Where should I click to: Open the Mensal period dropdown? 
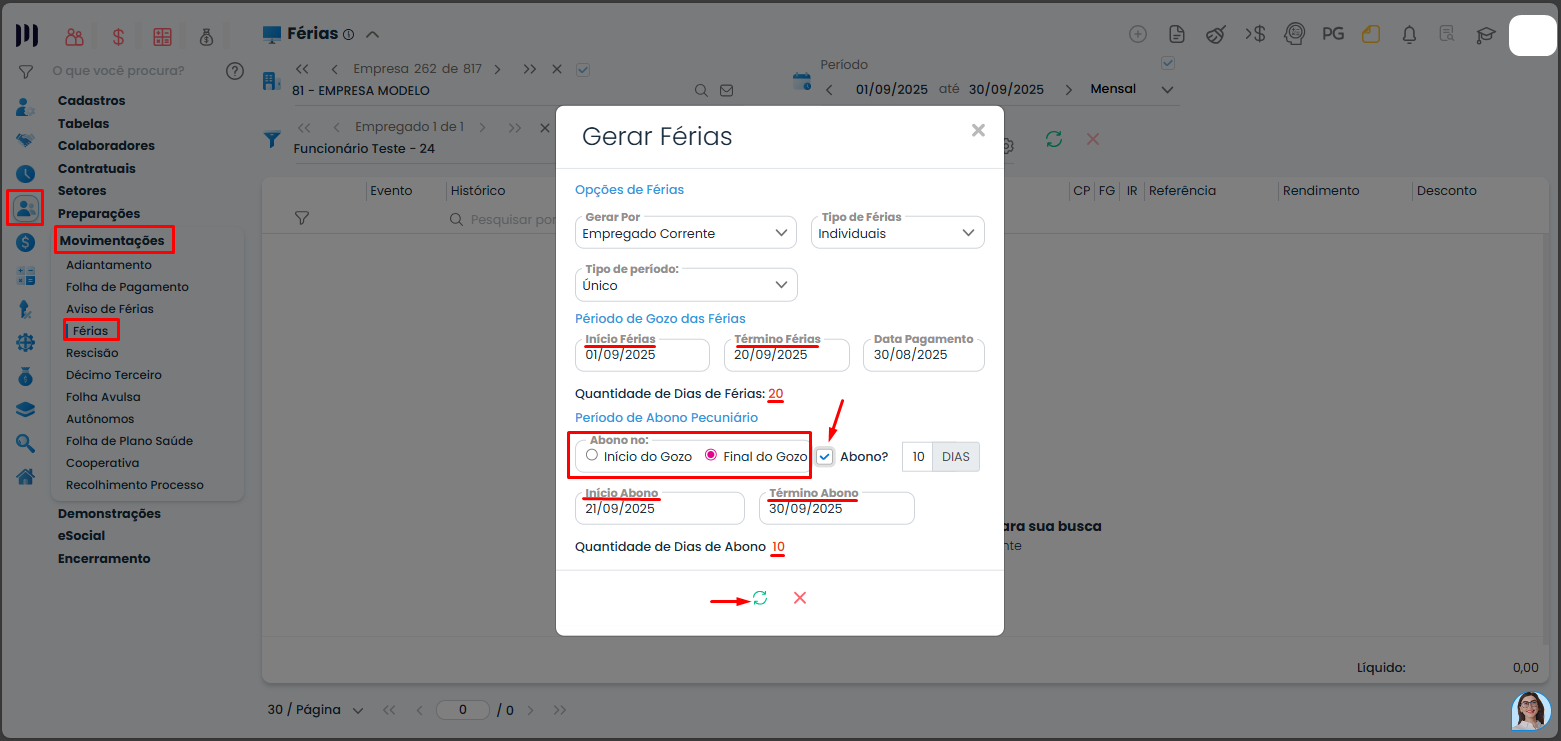(x=1132, y=89)
